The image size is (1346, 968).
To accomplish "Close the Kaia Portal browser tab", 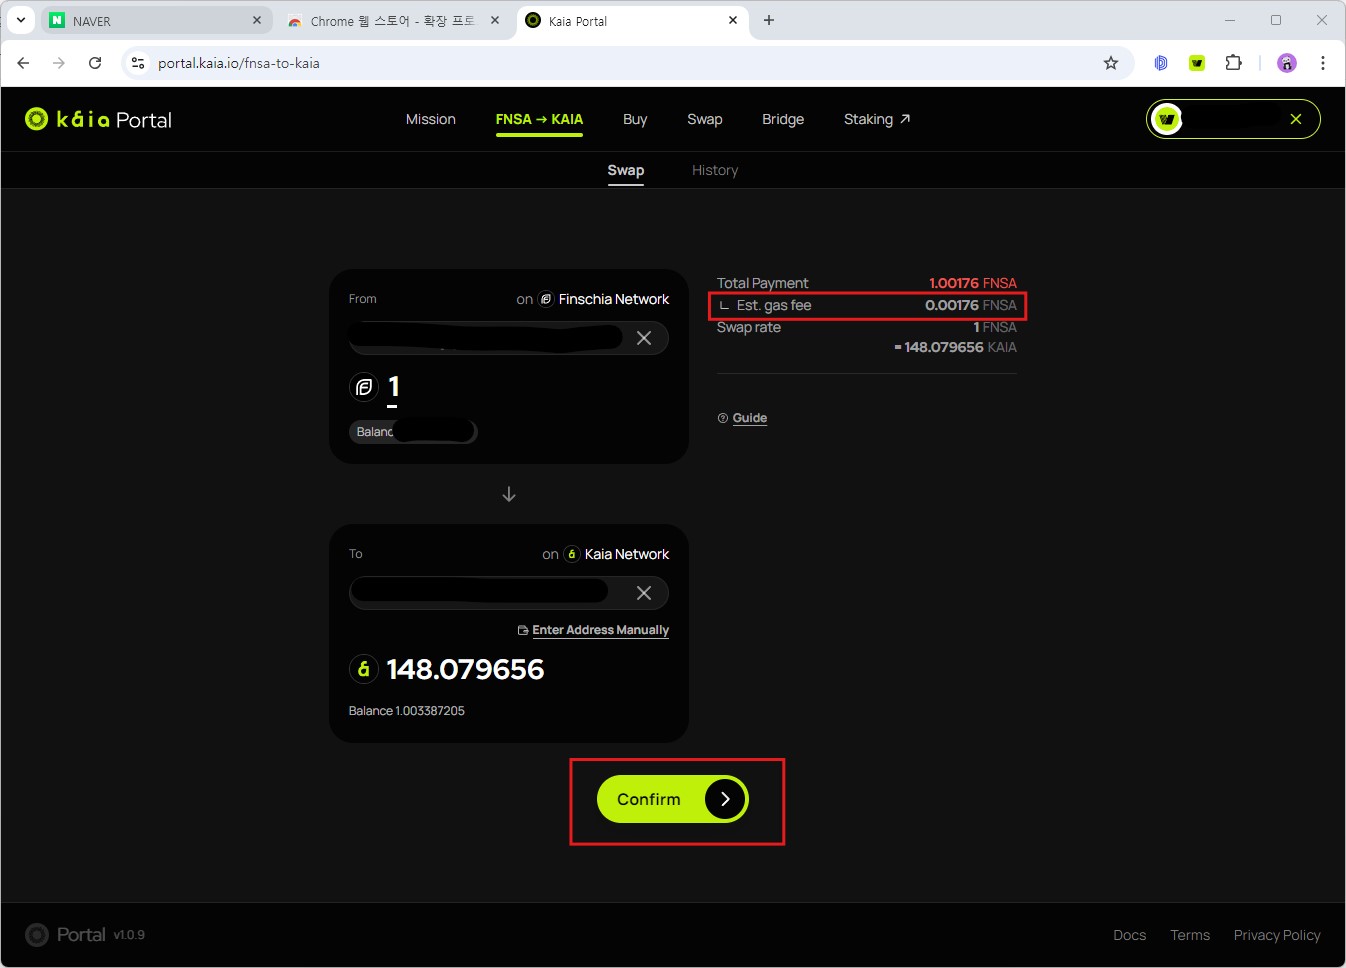I will [733, 20].
